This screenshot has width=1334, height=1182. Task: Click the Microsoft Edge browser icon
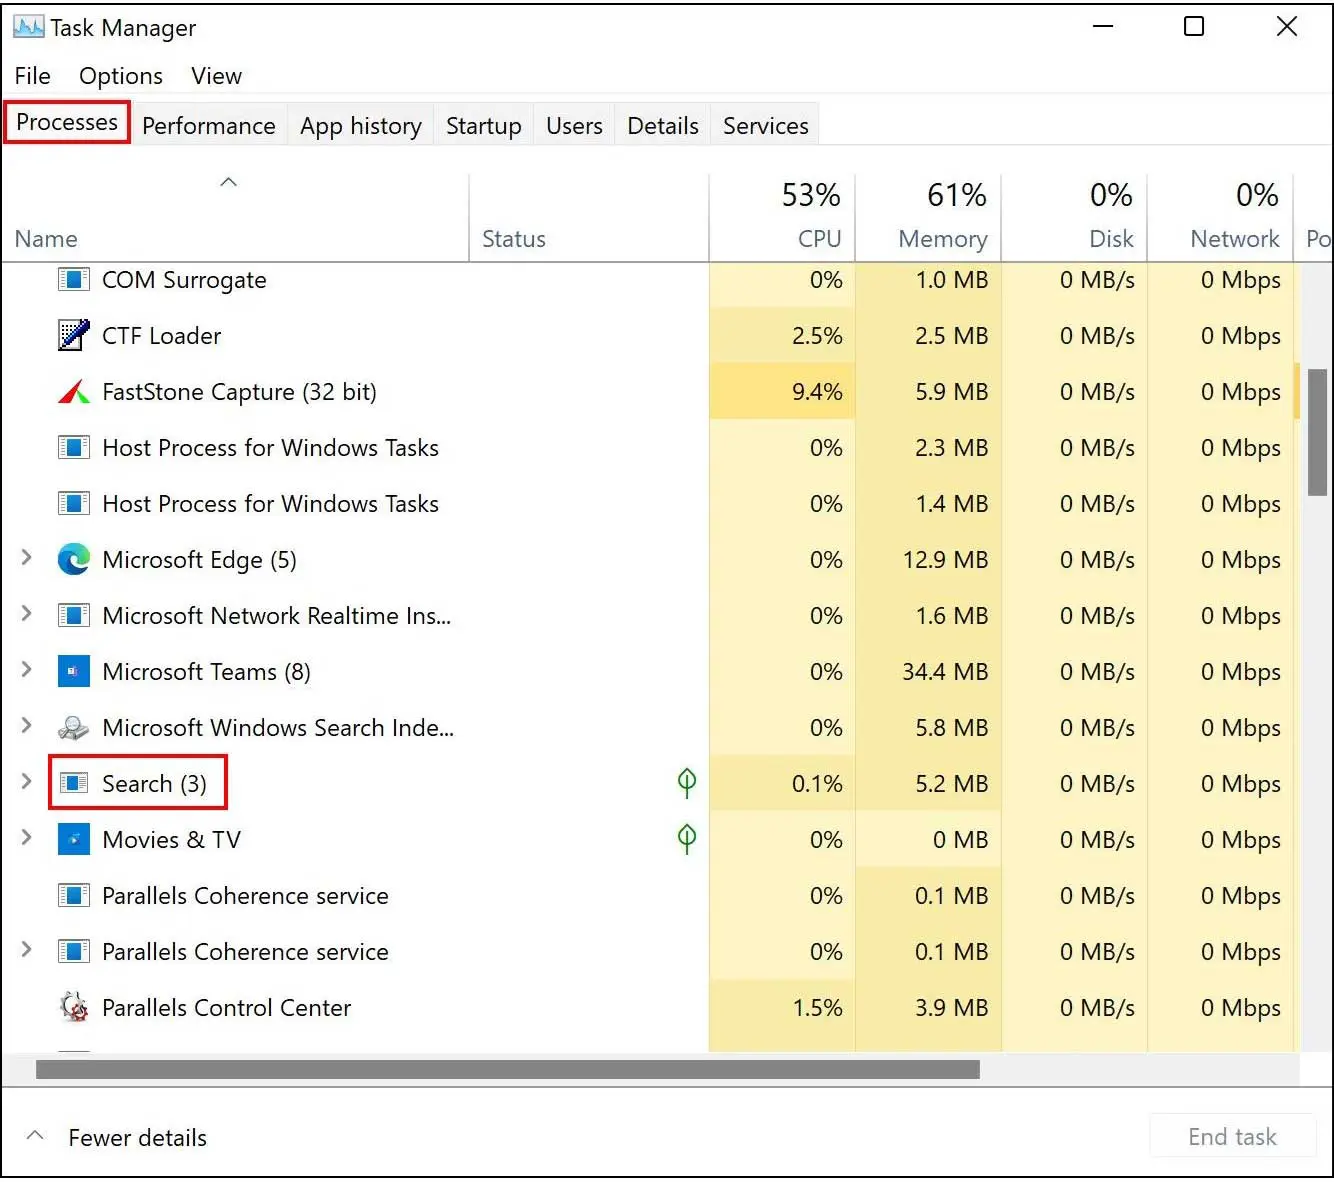pyautogui.click(x=73, y=559)
